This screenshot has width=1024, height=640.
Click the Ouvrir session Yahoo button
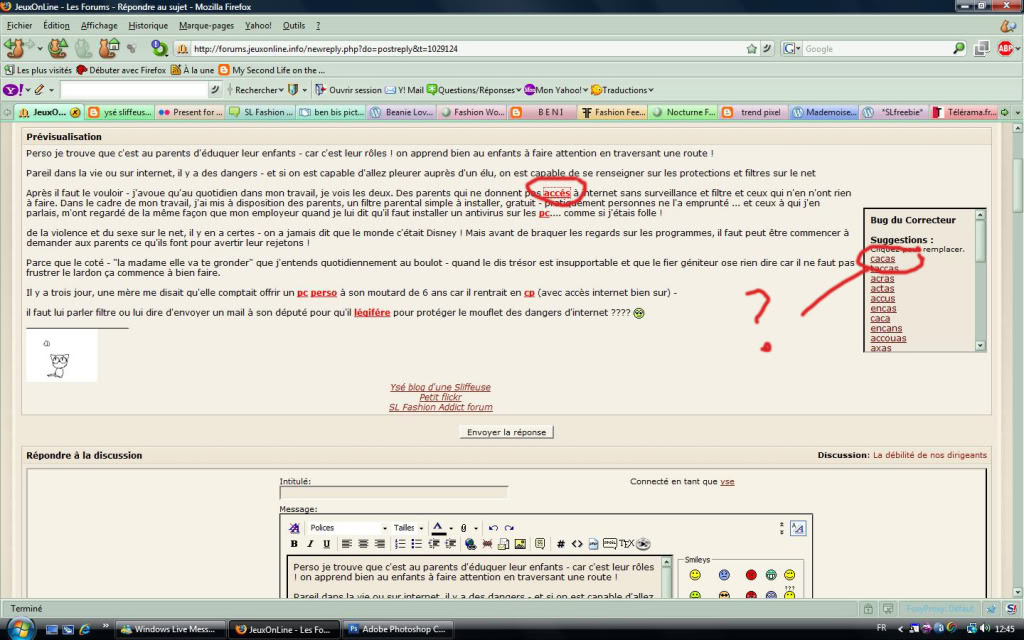tap(349, 90)
